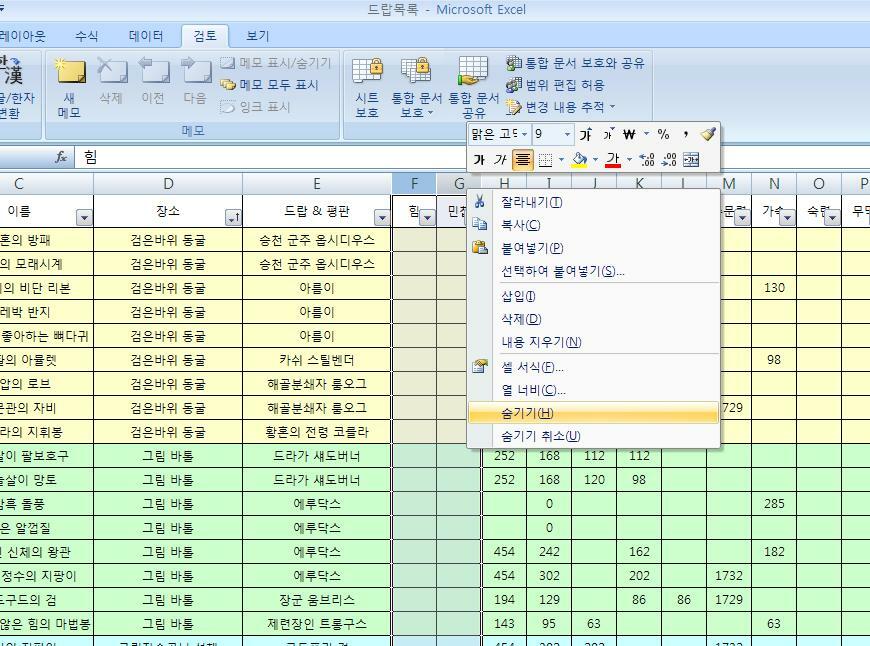Click 범위 편집 허용 button
Viewport: 870px width, 646px height.
(563, 85)
